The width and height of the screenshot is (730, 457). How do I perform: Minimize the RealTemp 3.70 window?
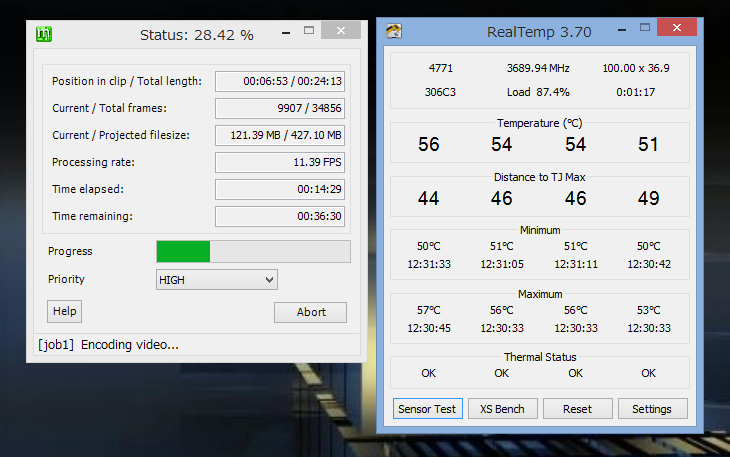[622, 30]
